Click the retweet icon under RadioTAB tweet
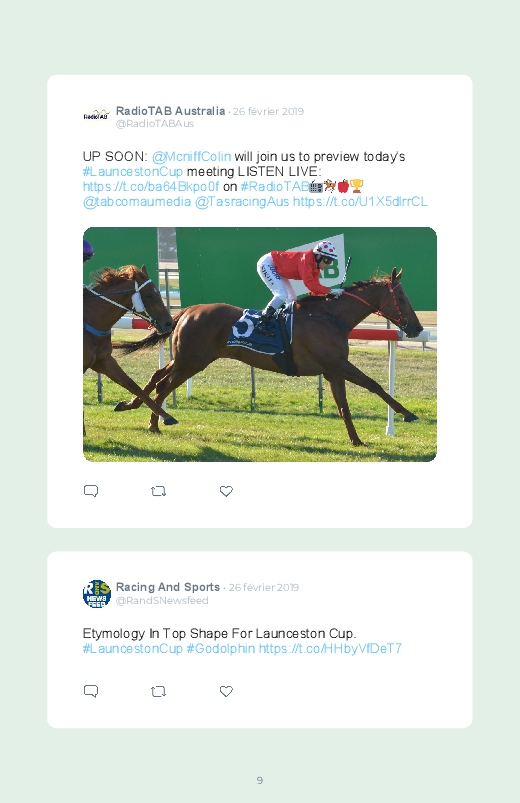The width and height of the screenshot is (520, 803). (x=158, y=491)
